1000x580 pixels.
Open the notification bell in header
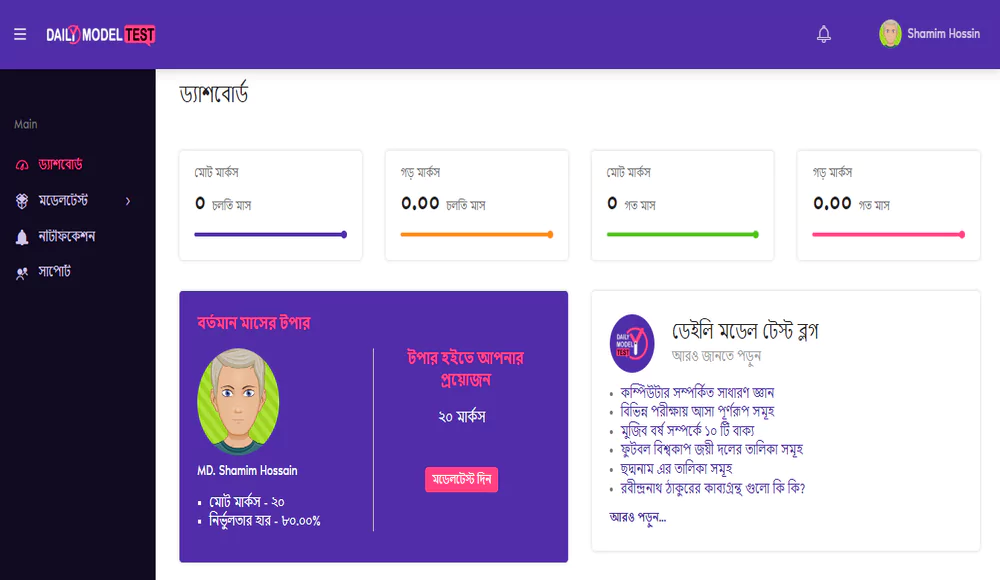[x=823, y=34]
